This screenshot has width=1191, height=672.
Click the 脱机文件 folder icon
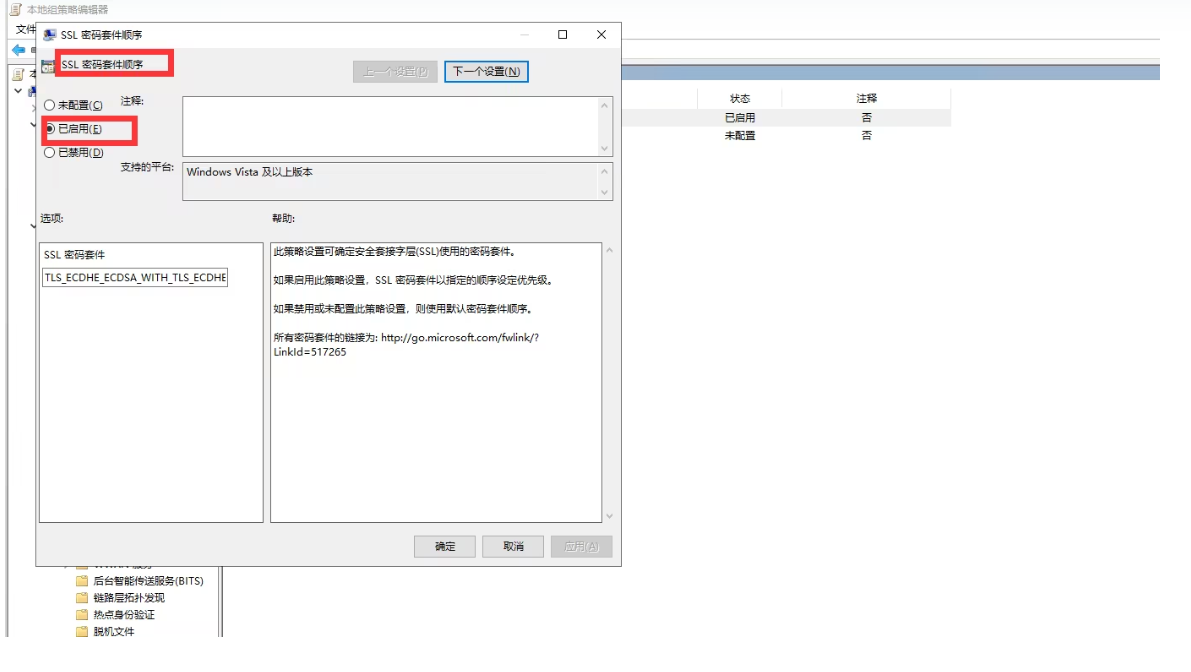(83, 632)
